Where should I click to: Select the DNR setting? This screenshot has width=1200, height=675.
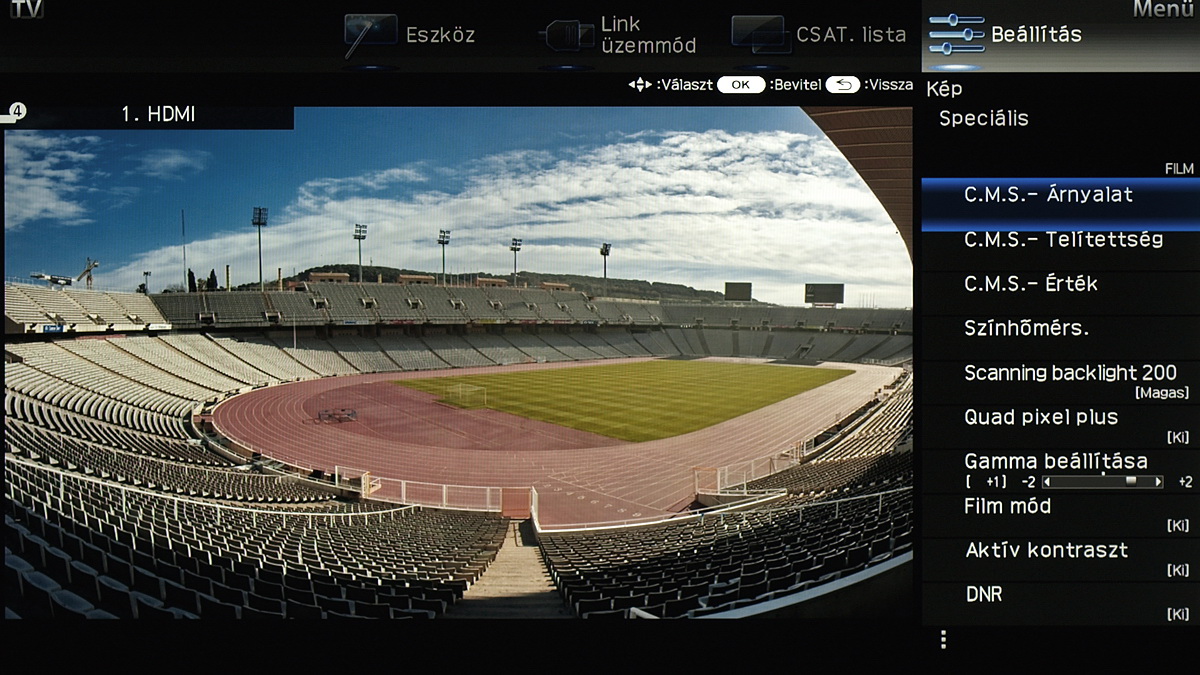1061,604
